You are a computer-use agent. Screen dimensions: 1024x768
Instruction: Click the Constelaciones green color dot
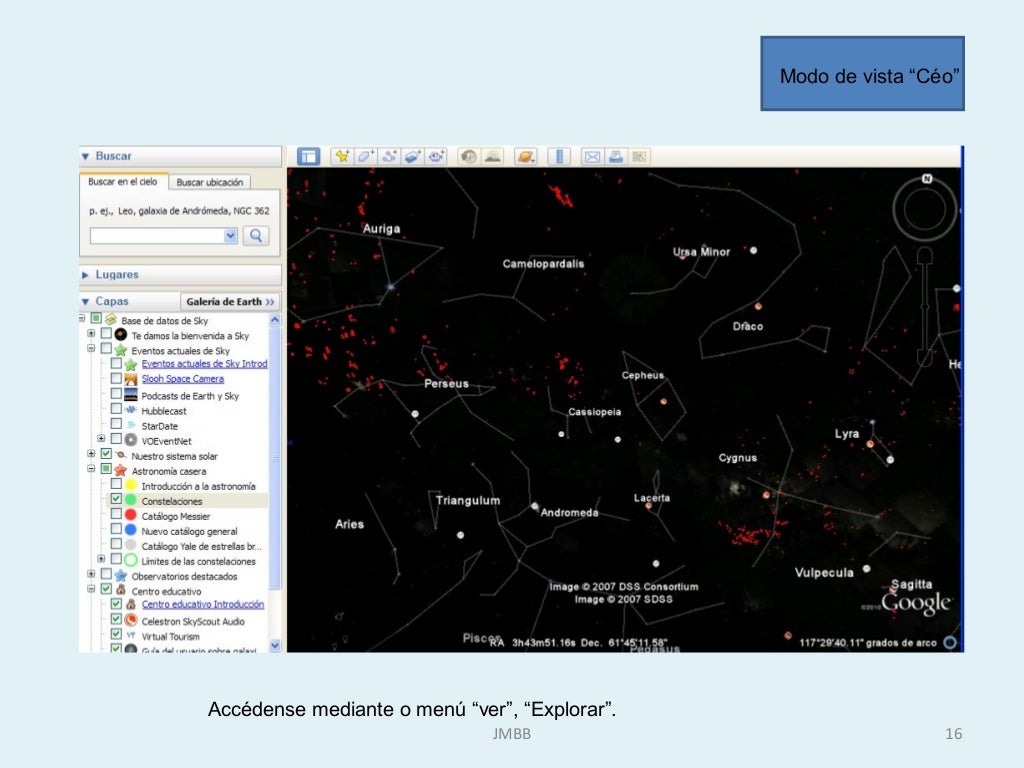pos(131,500)
